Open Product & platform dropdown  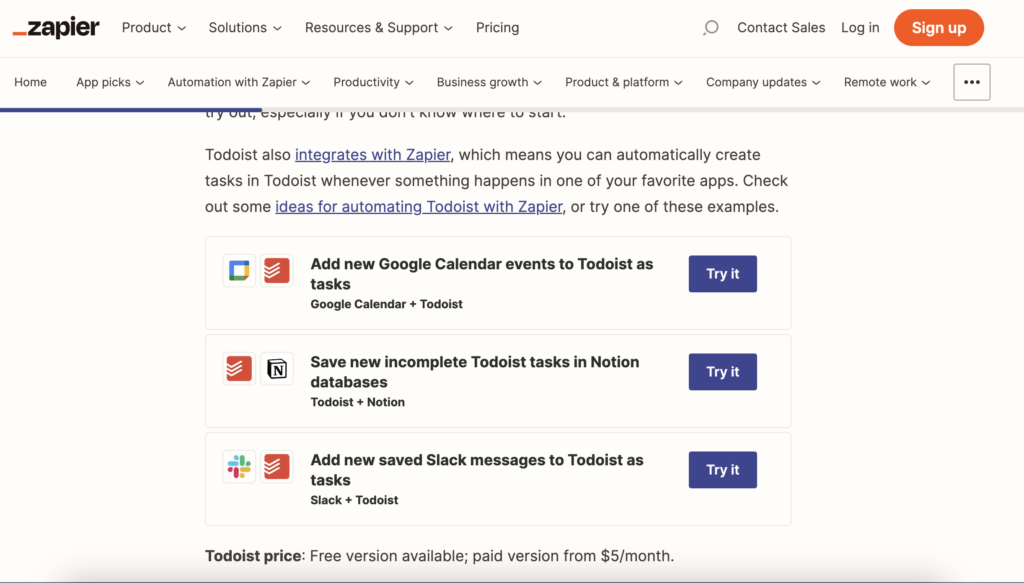[x=624, y=82]
